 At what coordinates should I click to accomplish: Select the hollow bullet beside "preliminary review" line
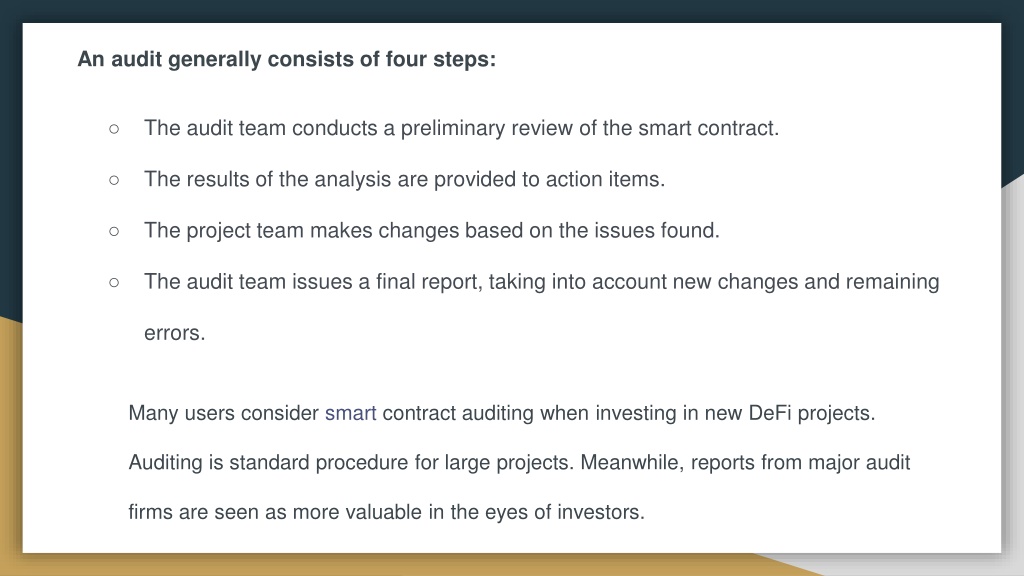click(x=114, y=129)
